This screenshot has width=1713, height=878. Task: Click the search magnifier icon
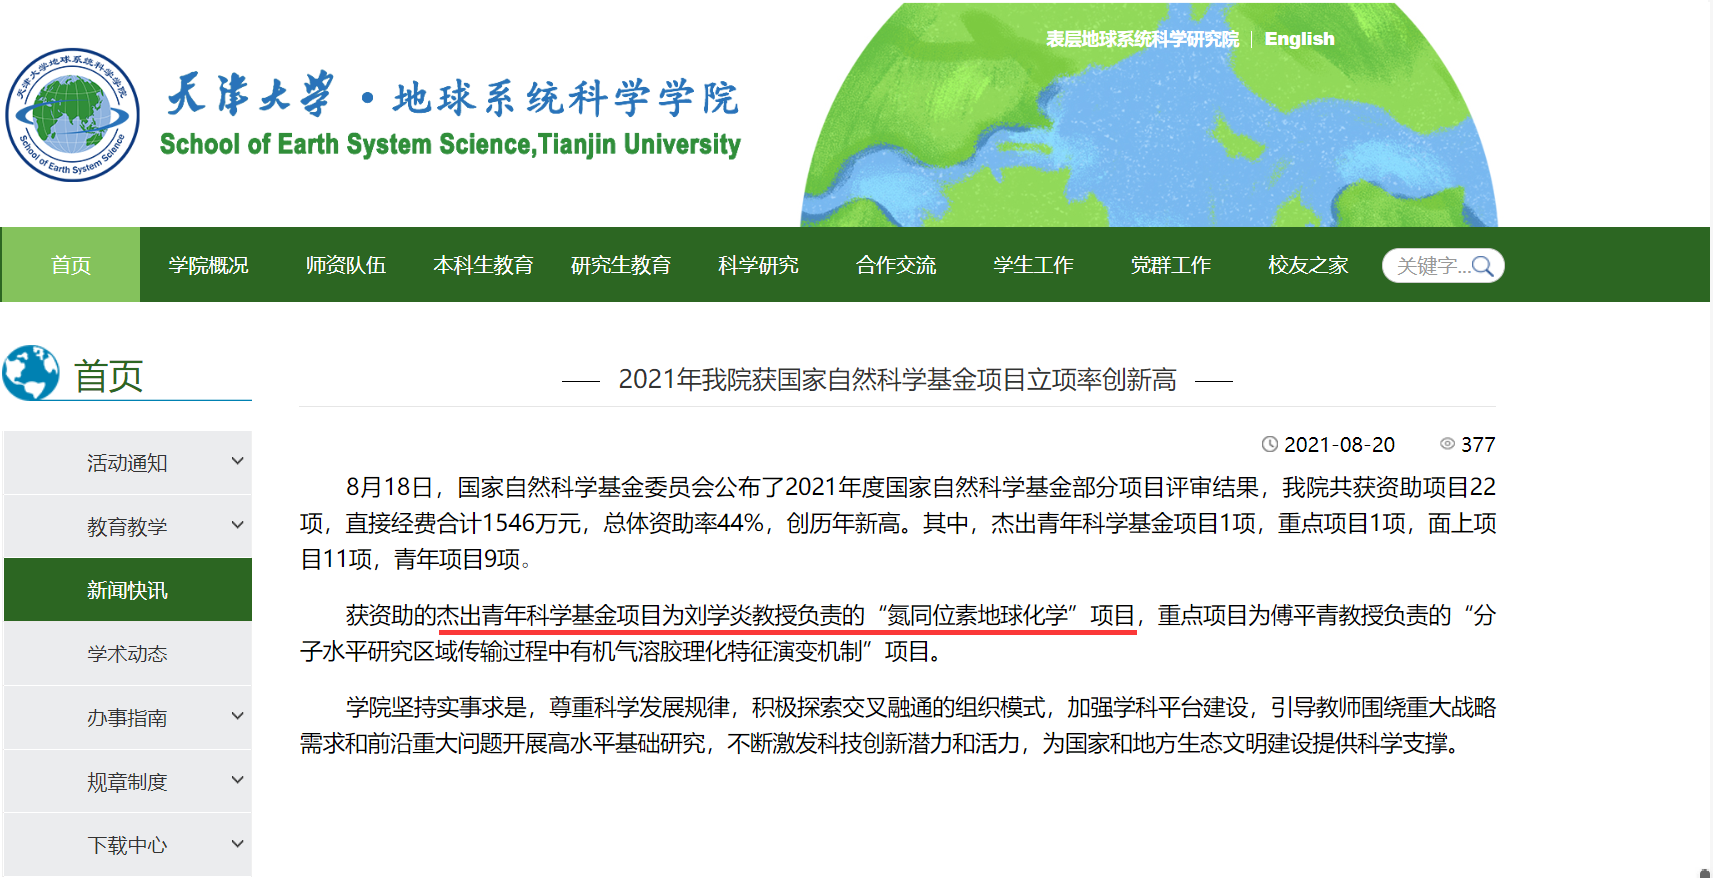point(1483,266)
